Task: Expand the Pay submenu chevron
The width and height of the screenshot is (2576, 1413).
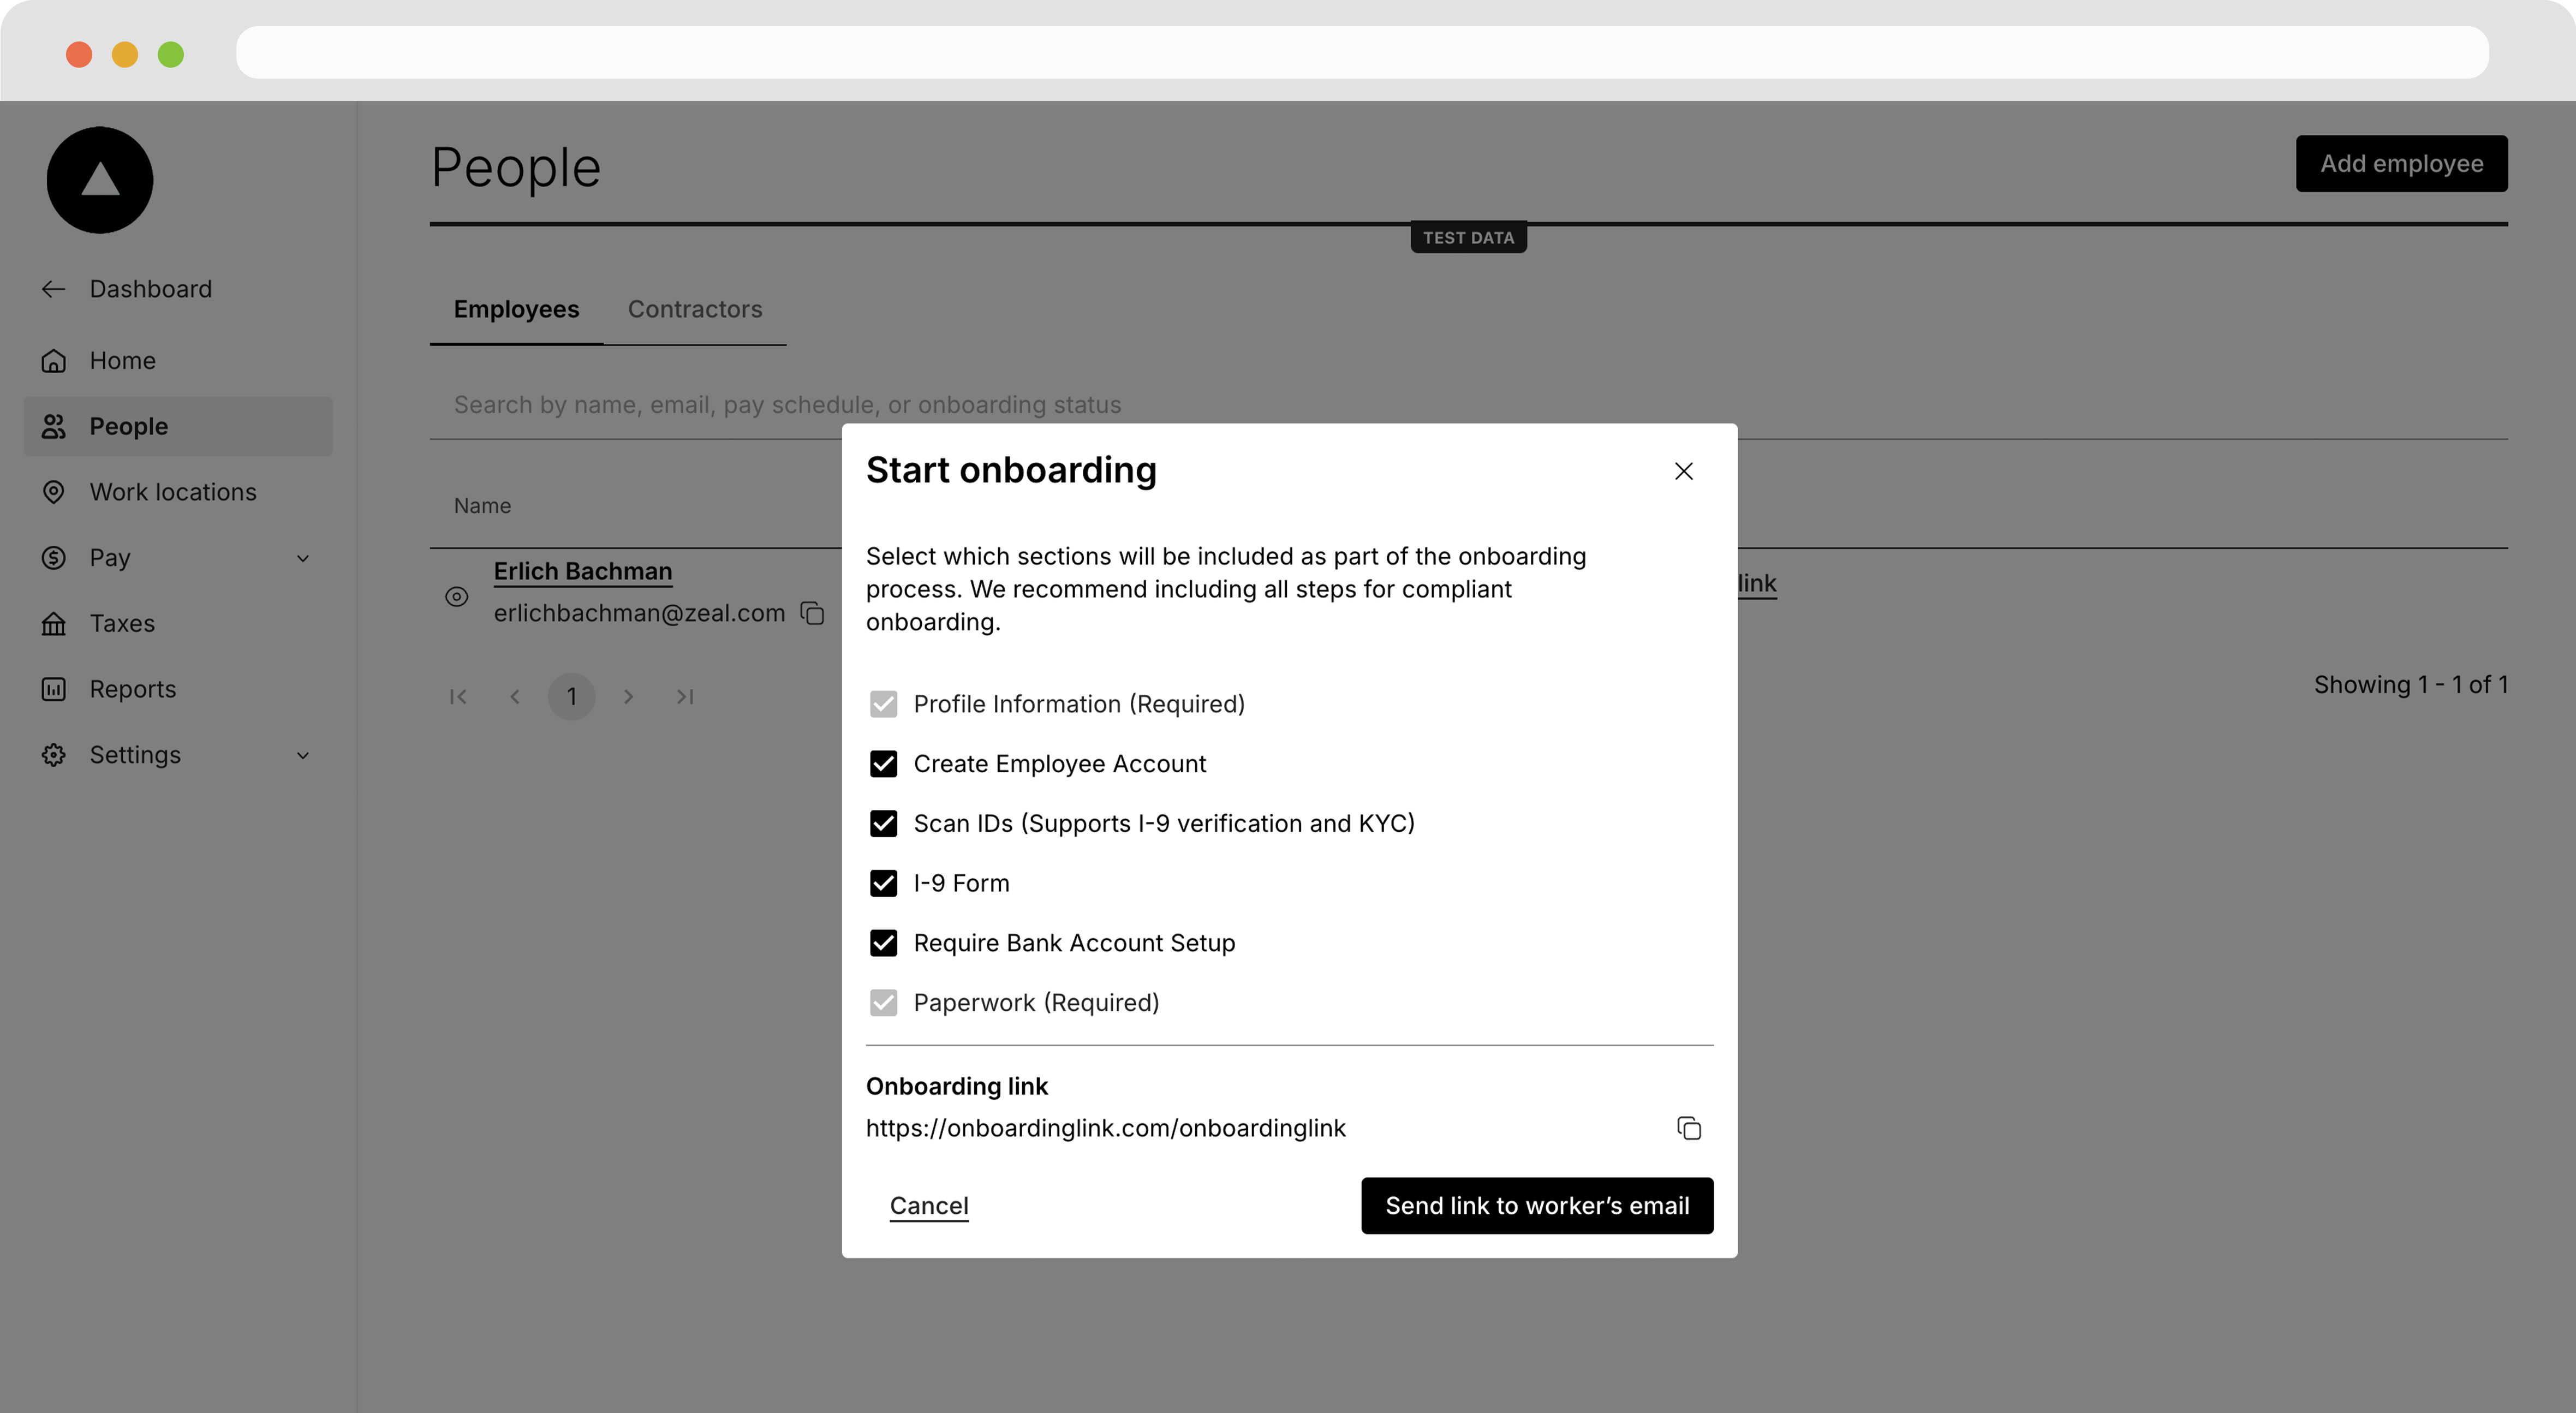Action: click(x=303, y=558)
